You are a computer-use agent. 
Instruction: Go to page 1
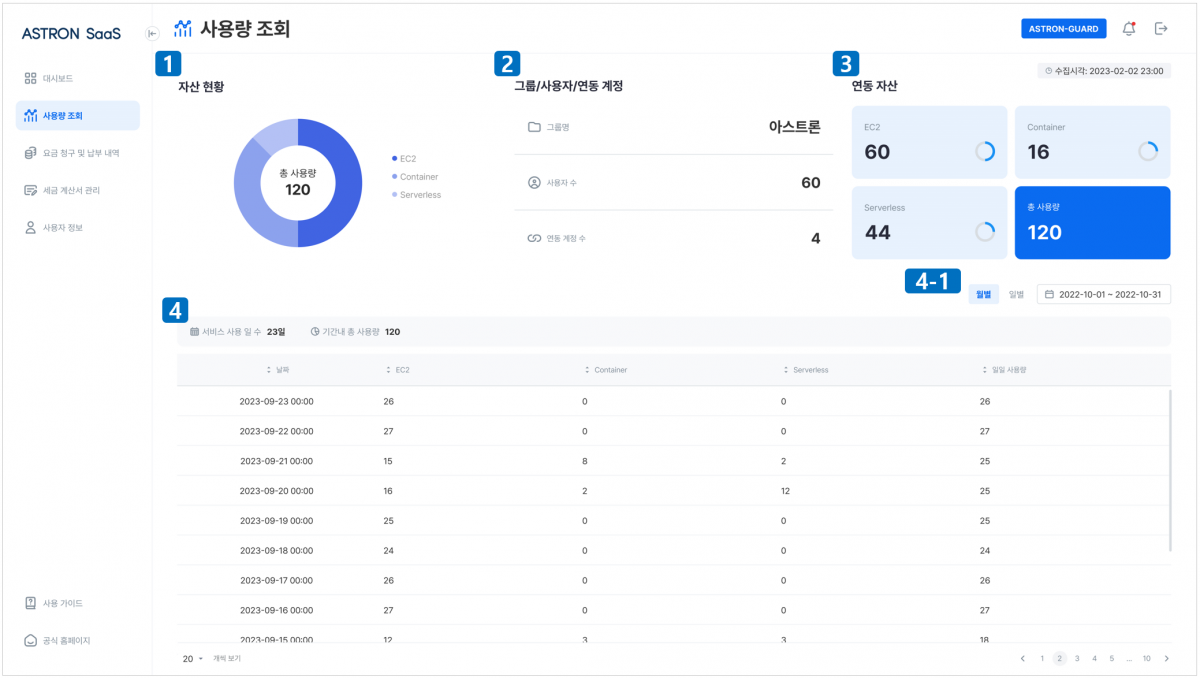point(1042,658)
